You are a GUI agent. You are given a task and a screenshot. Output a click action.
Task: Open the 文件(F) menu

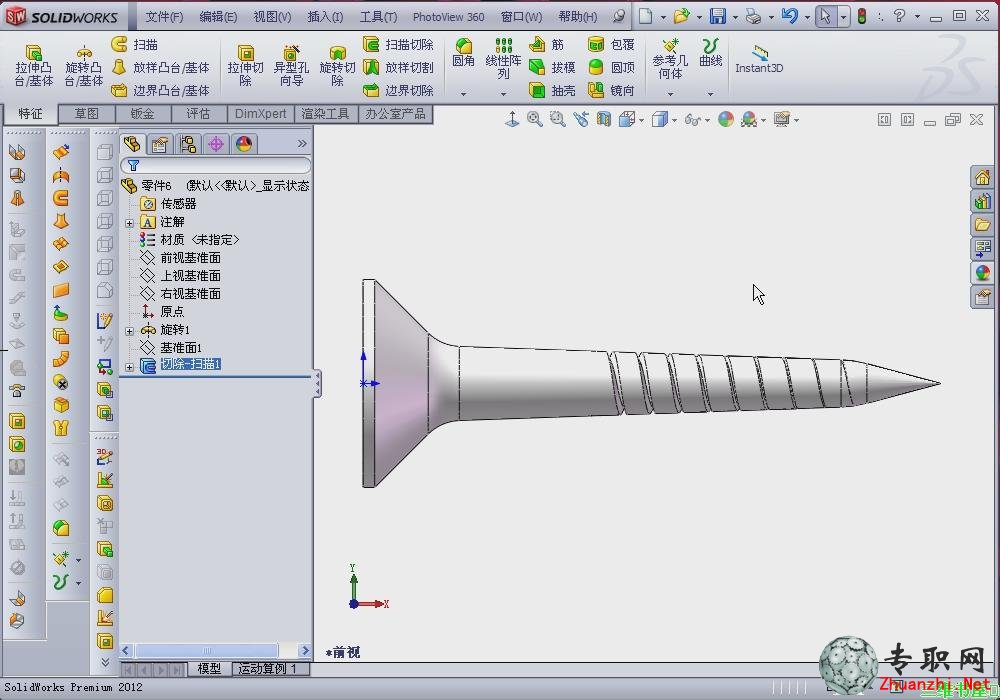pos(164,17)
